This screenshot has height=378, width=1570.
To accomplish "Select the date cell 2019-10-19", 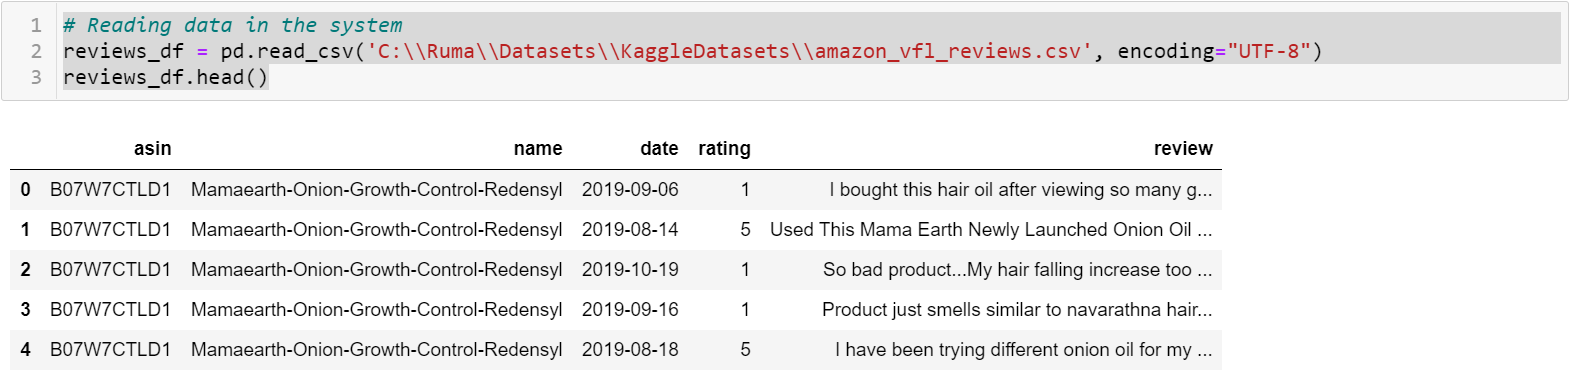I will (x=630, y=269).
